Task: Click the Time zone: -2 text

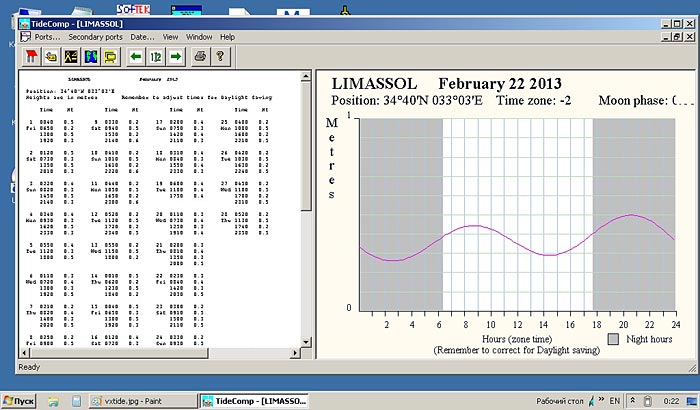Action: (x=533, y=100)
